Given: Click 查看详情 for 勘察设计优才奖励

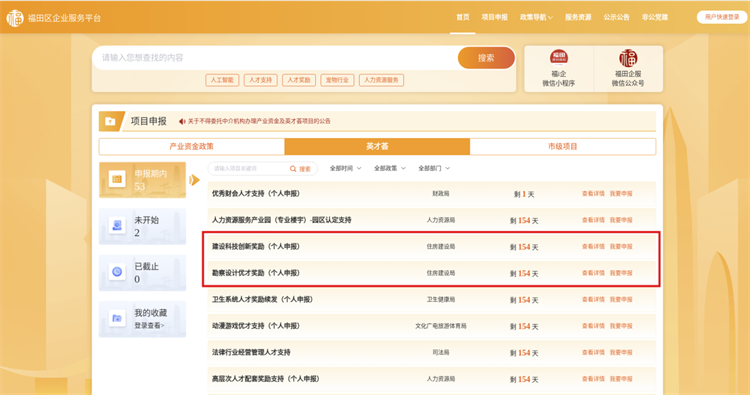Looking at the screenshot, I should click(593, 273).
